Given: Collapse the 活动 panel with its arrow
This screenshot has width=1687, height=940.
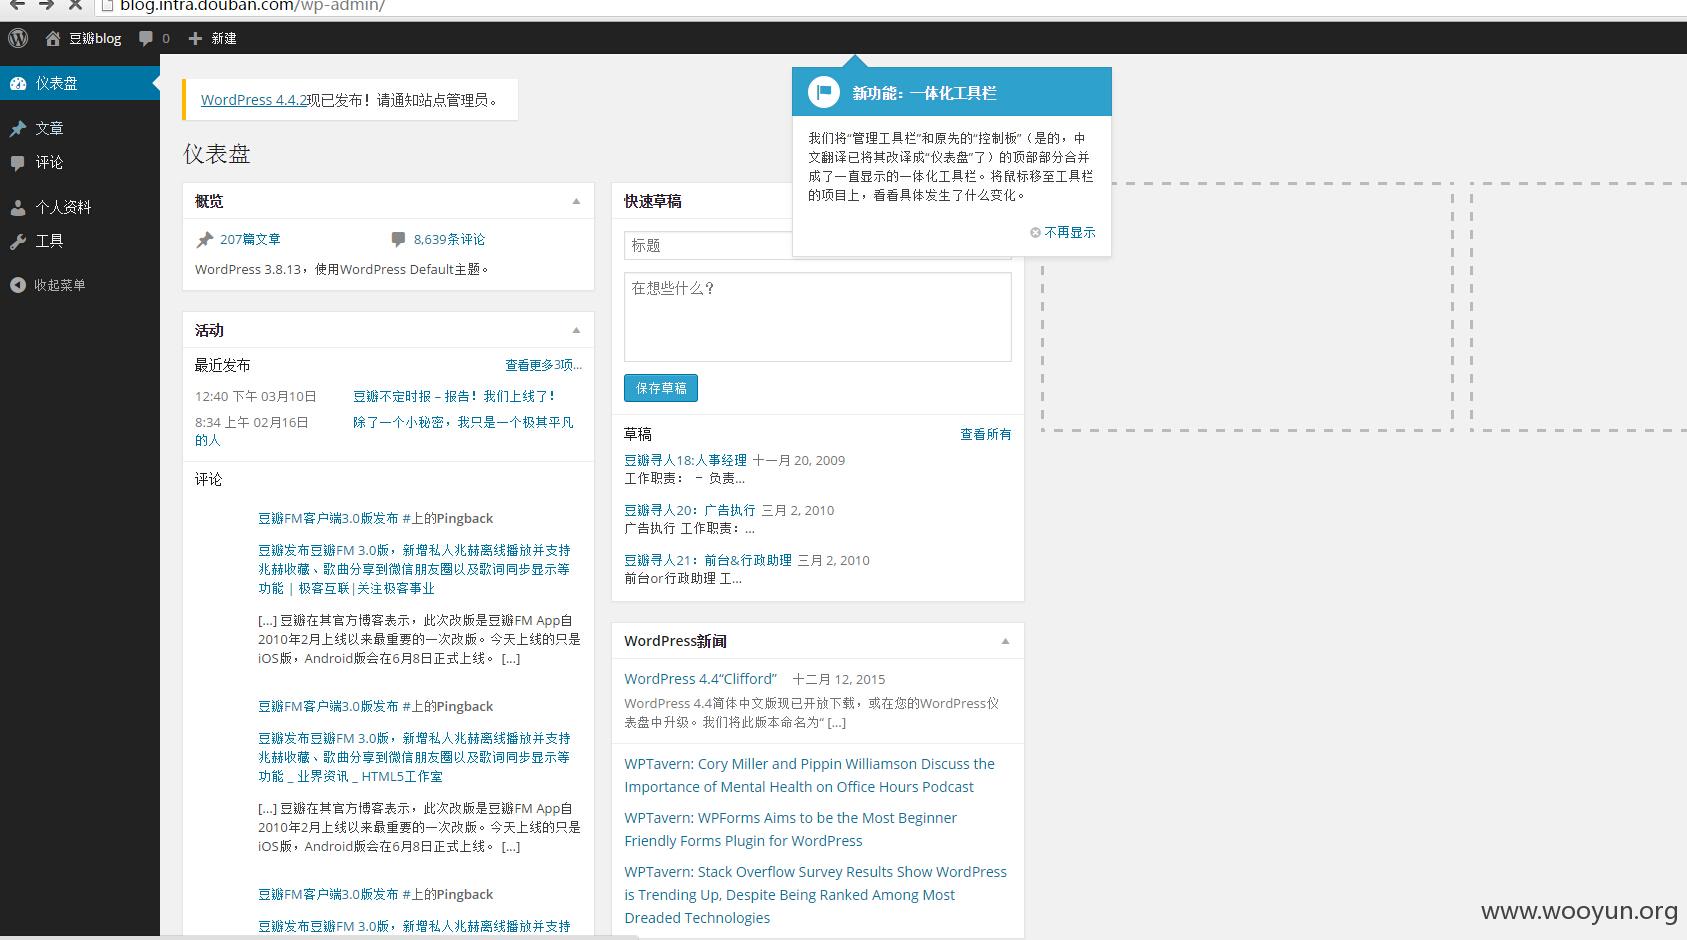Looking at the screenshot, I should coord(576,330).
